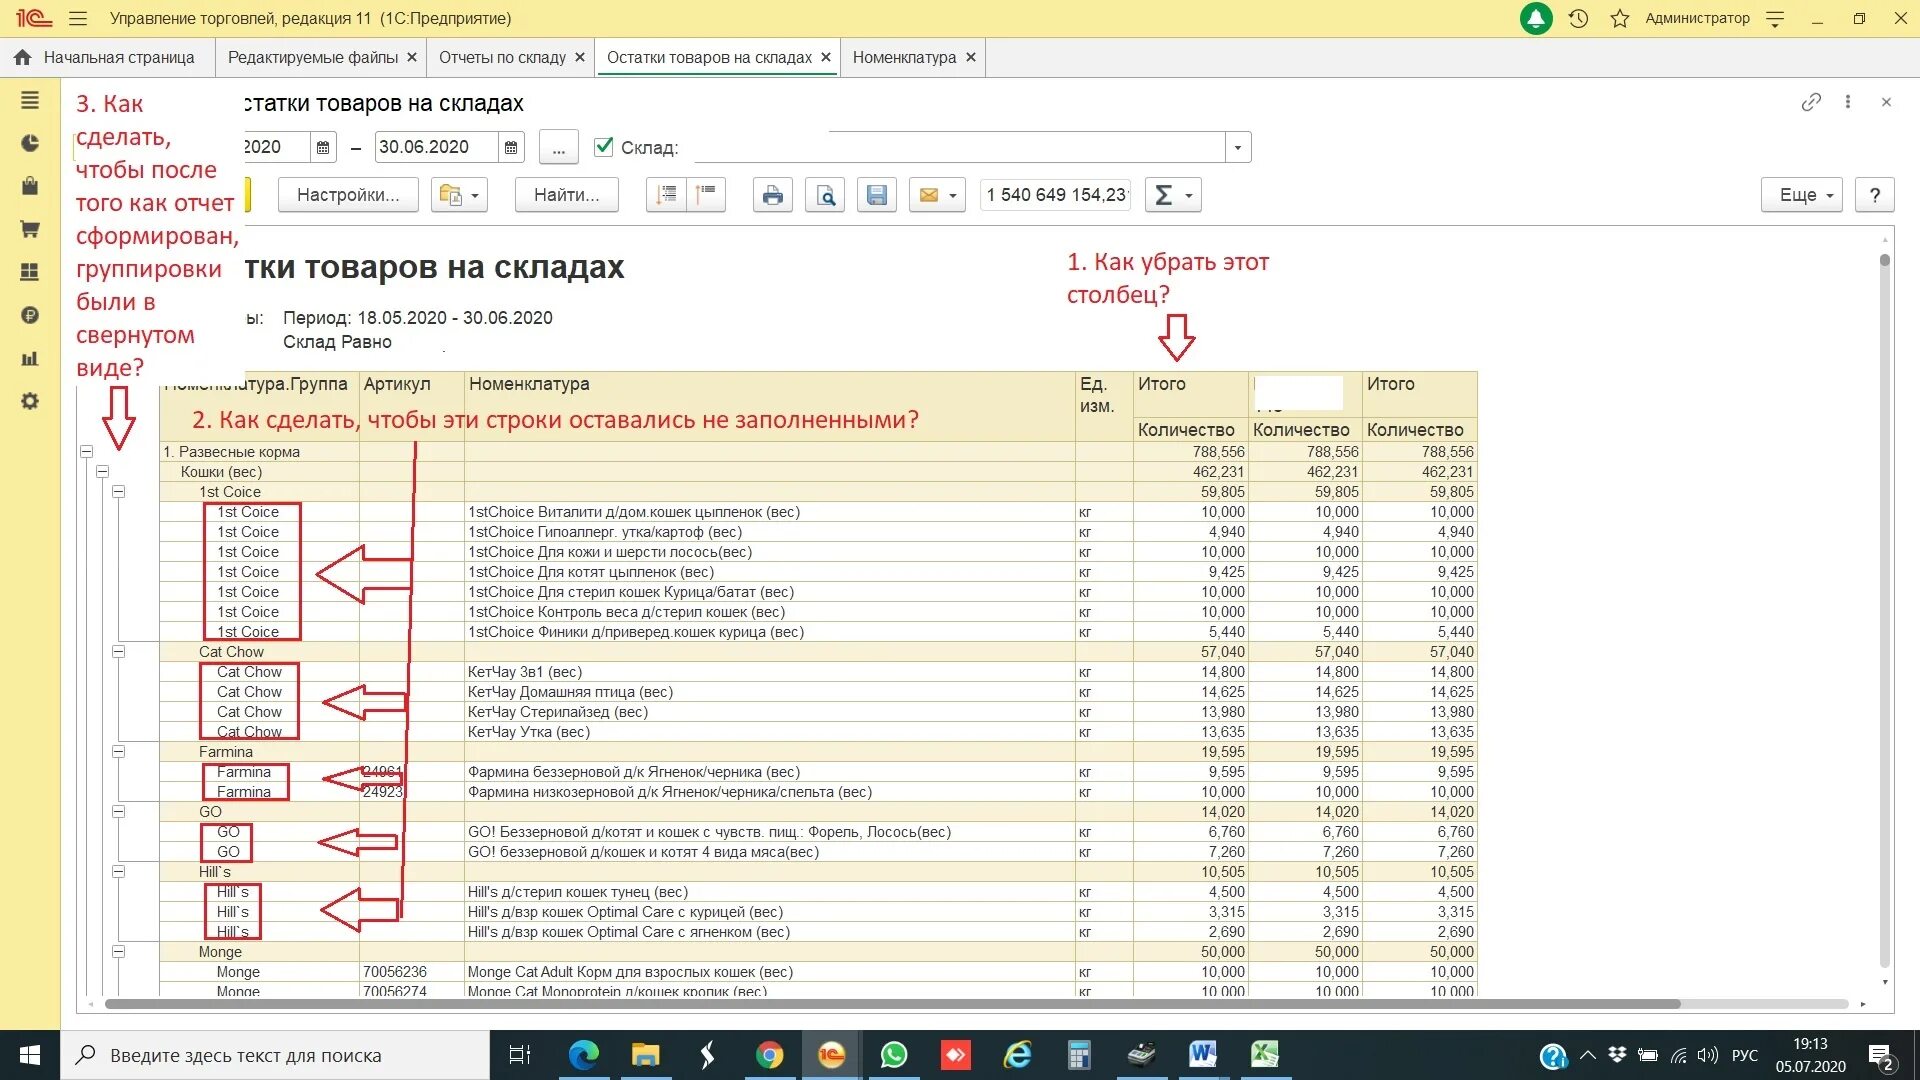The width and height of the screenshot is (1920, 1080).
Task: Toggle the Склад checkbox
Action: point(603,147)
